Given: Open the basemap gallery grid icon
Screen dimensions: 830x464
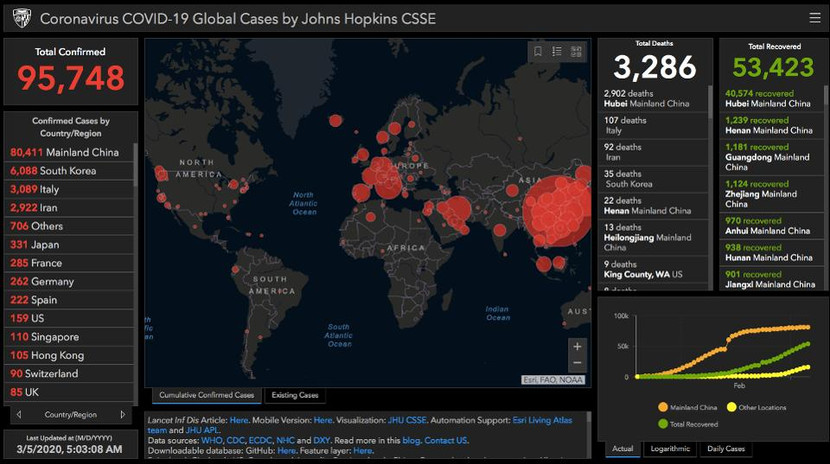Looking at the screenshot, I should click(576, 52).
